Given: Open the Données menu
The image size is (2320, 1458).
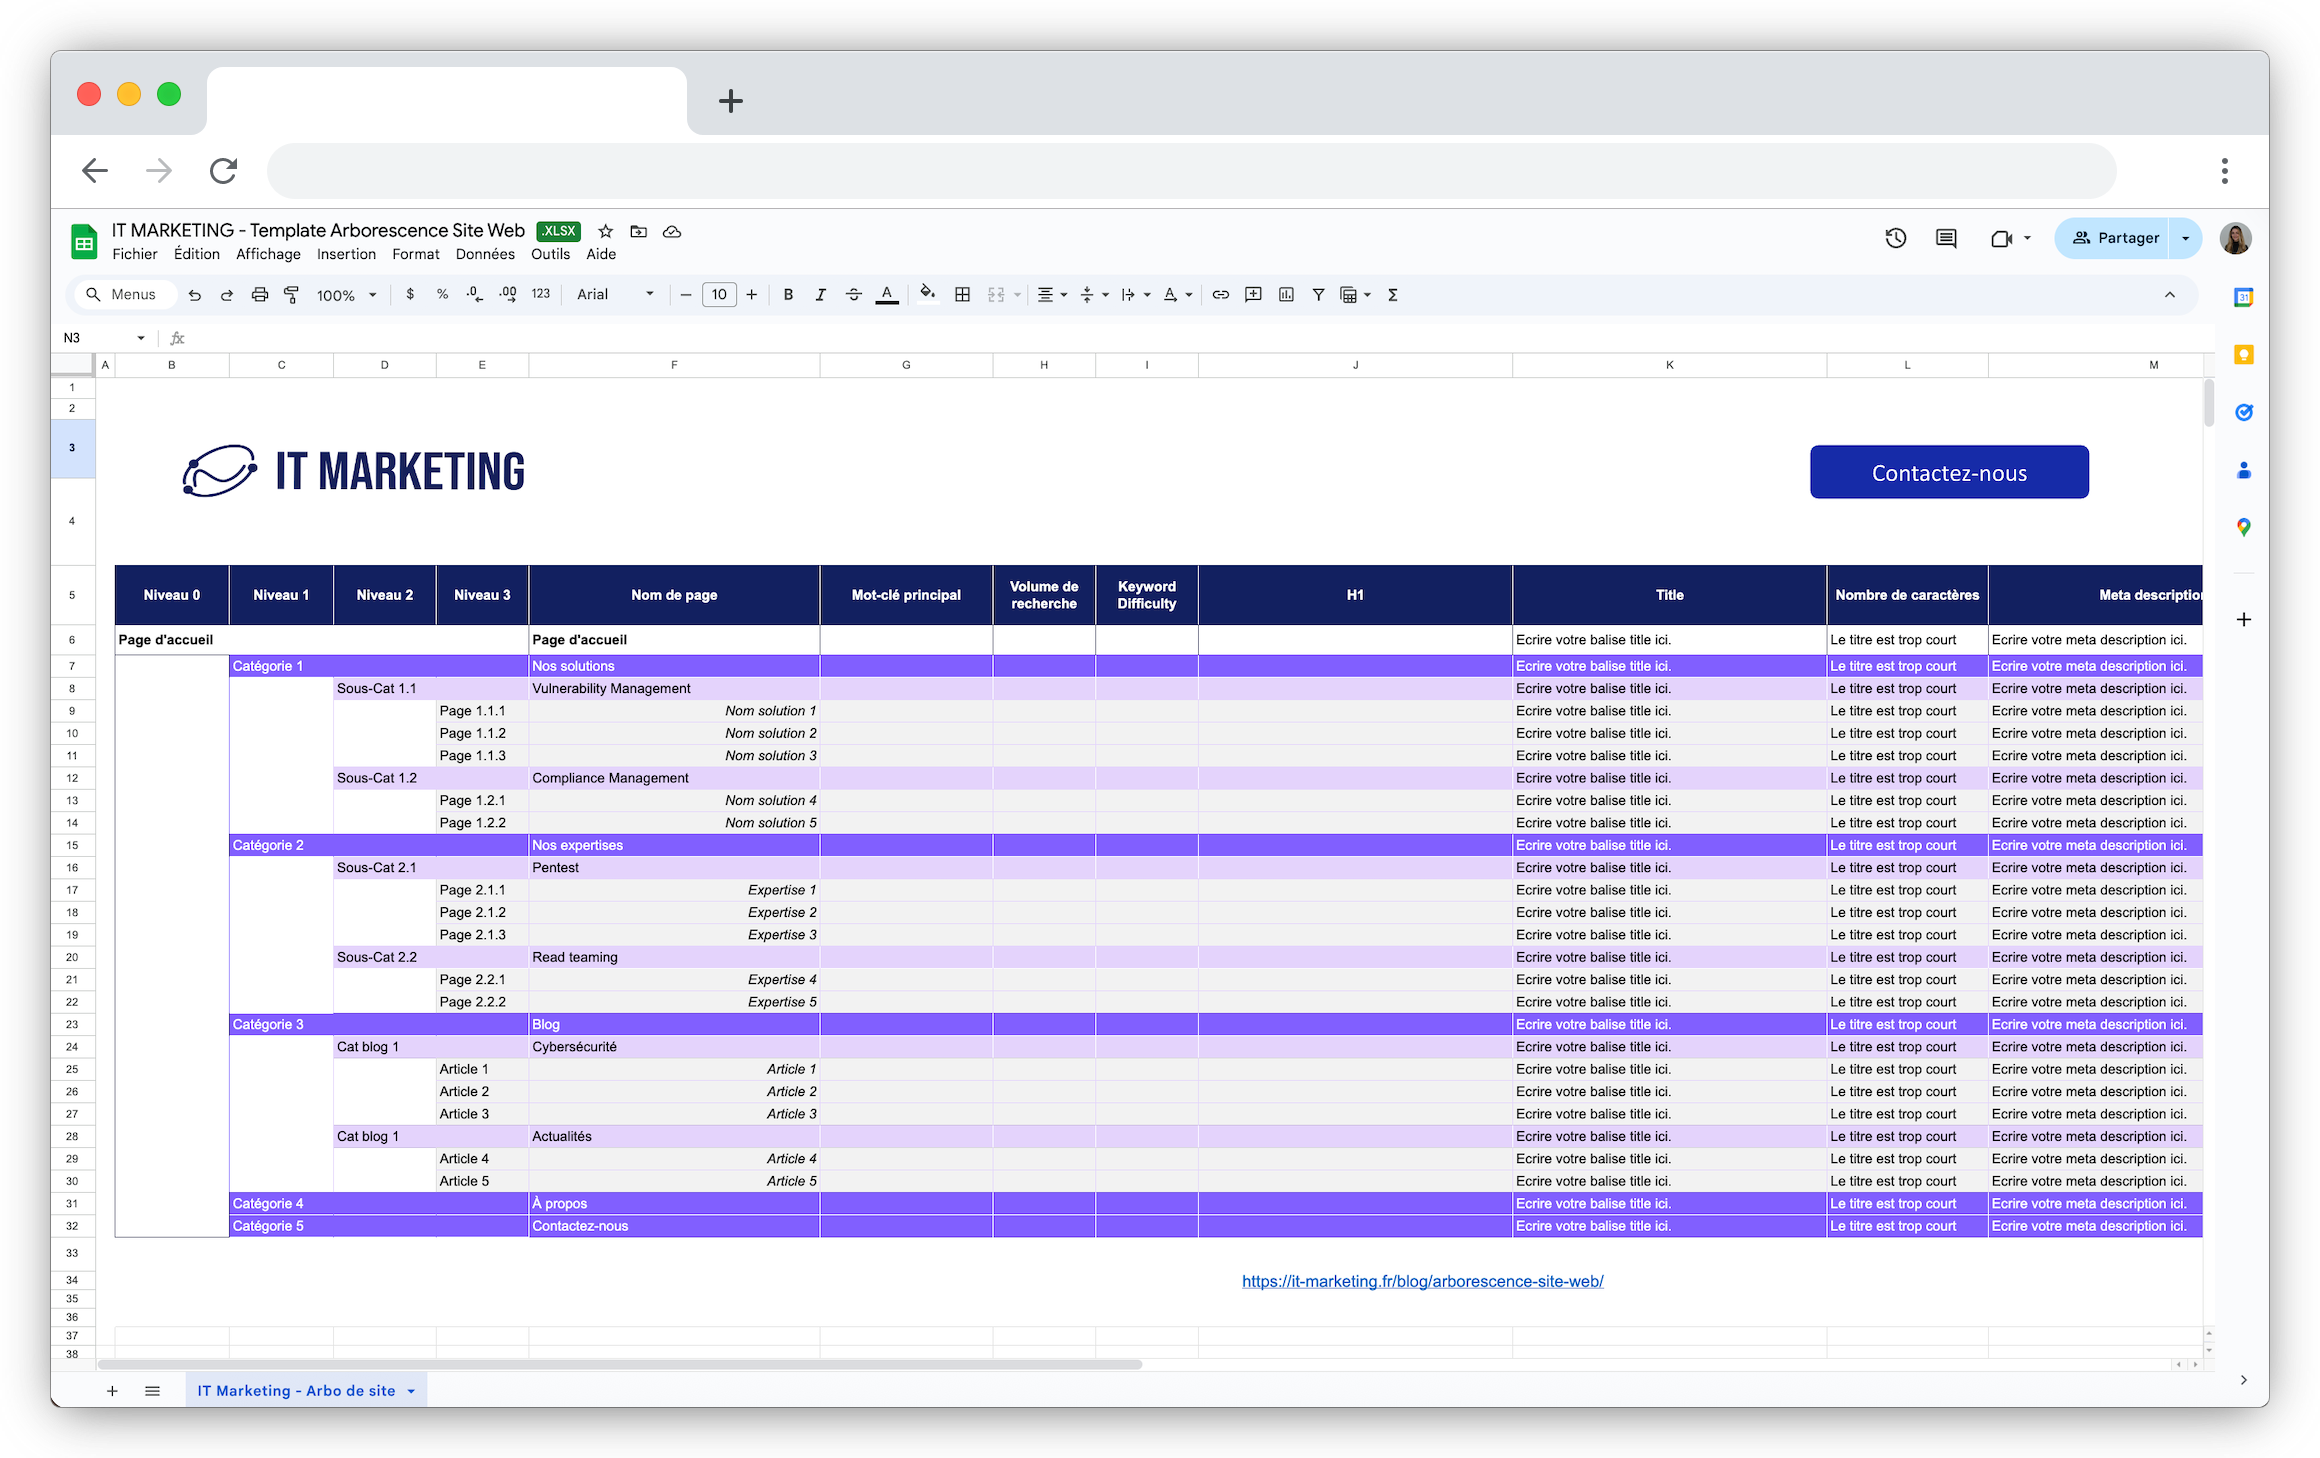Looking at the screenshot, I should point(485,255).
